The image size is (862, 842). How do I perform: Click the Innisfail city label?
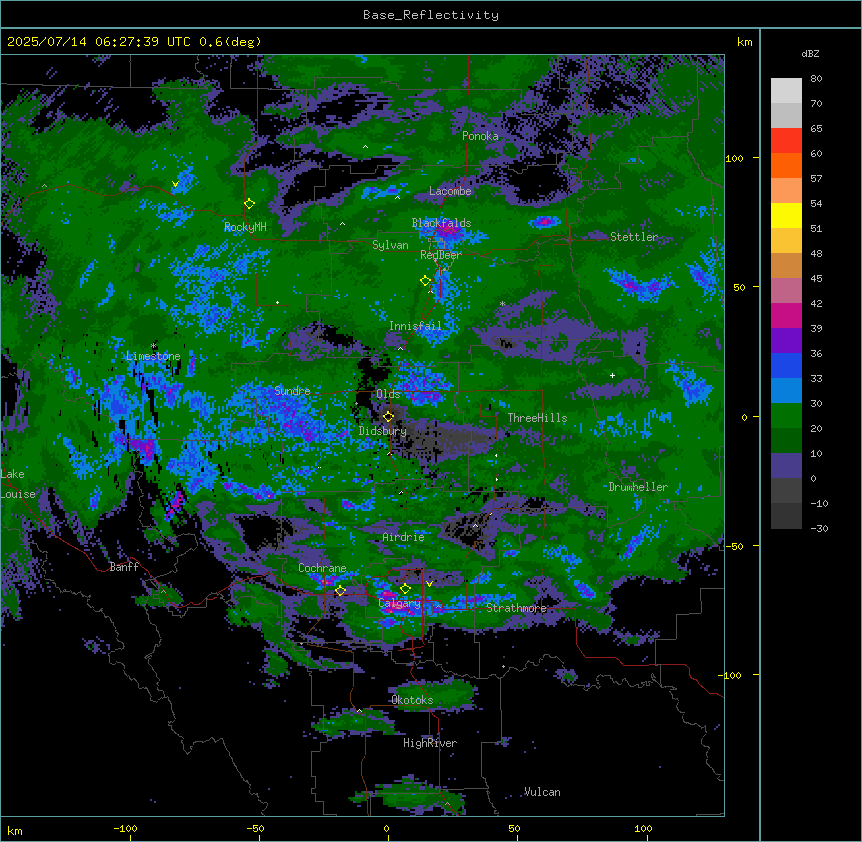point(415,326)
